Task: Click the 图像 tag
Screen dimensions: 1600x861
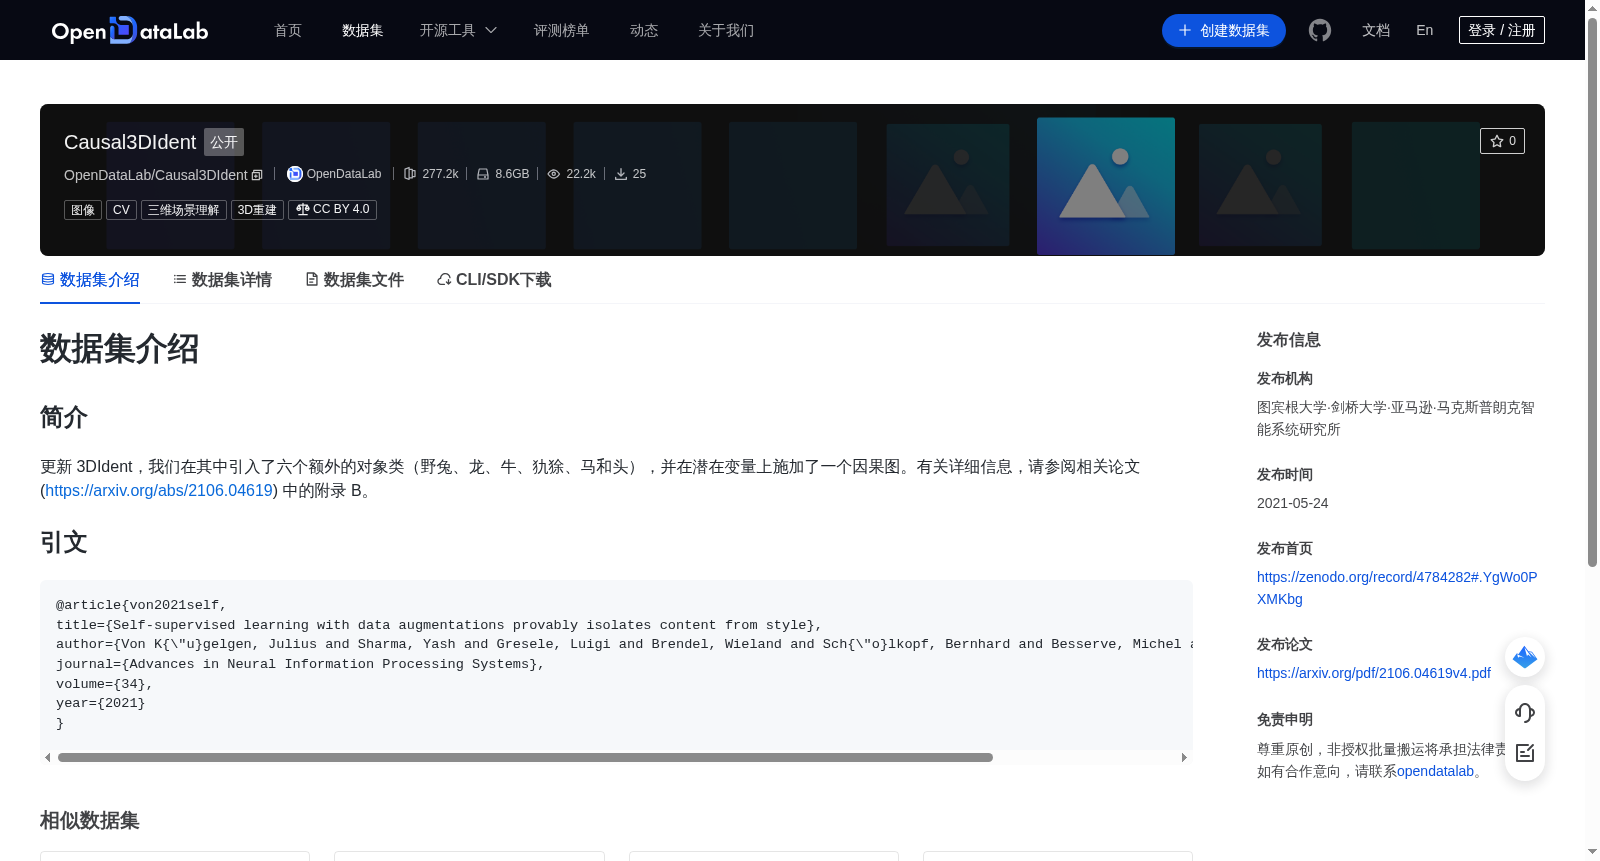Action: pyautogui.click(x=83, y=210)
